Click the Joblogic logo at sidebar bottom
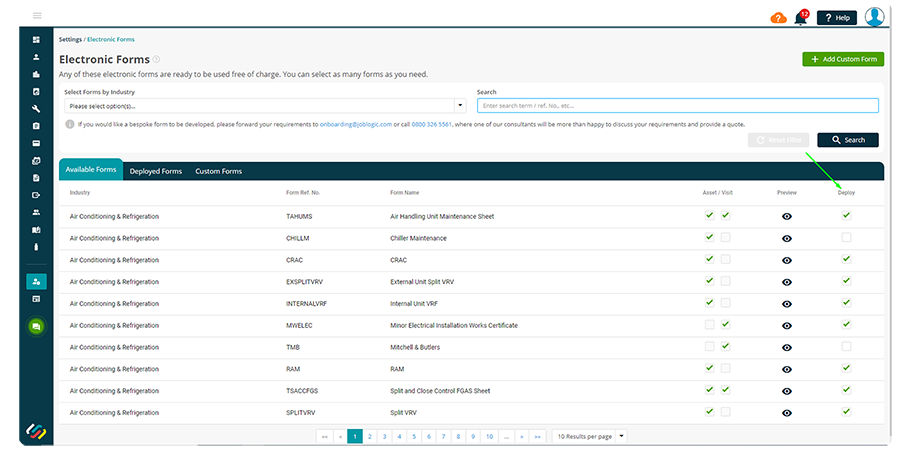 36,431
